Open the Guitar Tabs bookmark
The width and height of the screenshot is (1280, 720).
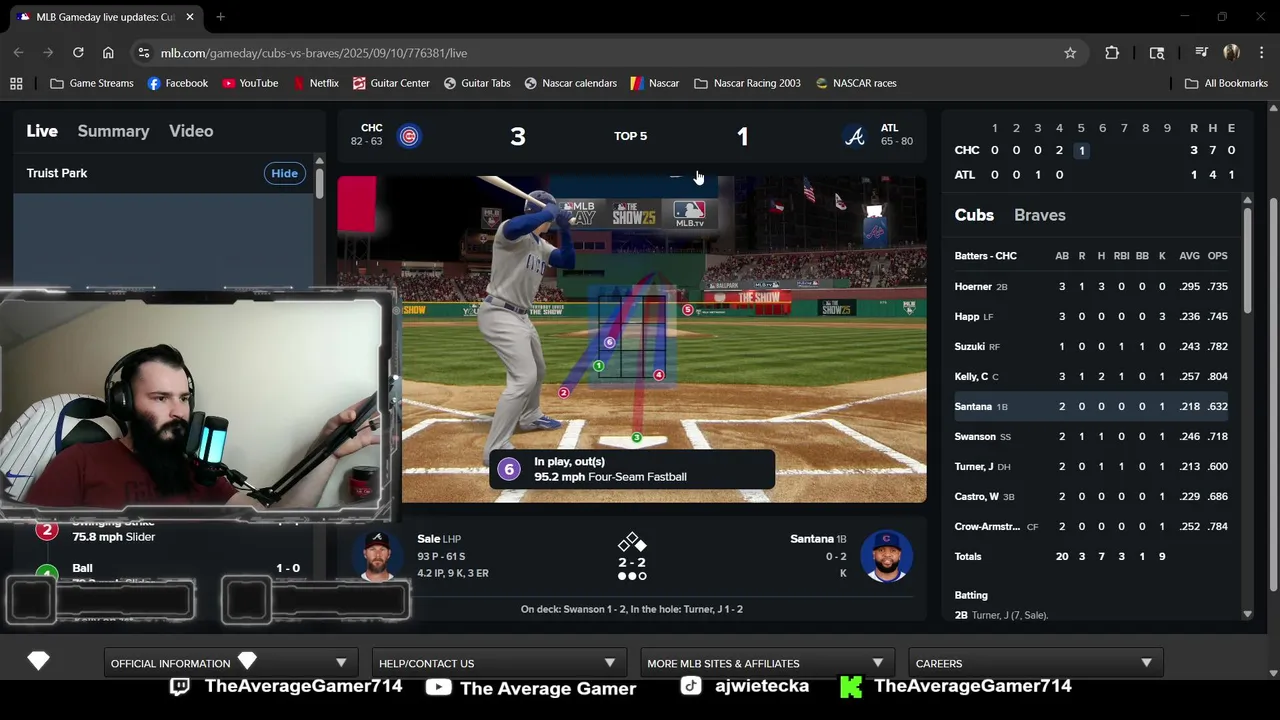(x=477, y=83)
